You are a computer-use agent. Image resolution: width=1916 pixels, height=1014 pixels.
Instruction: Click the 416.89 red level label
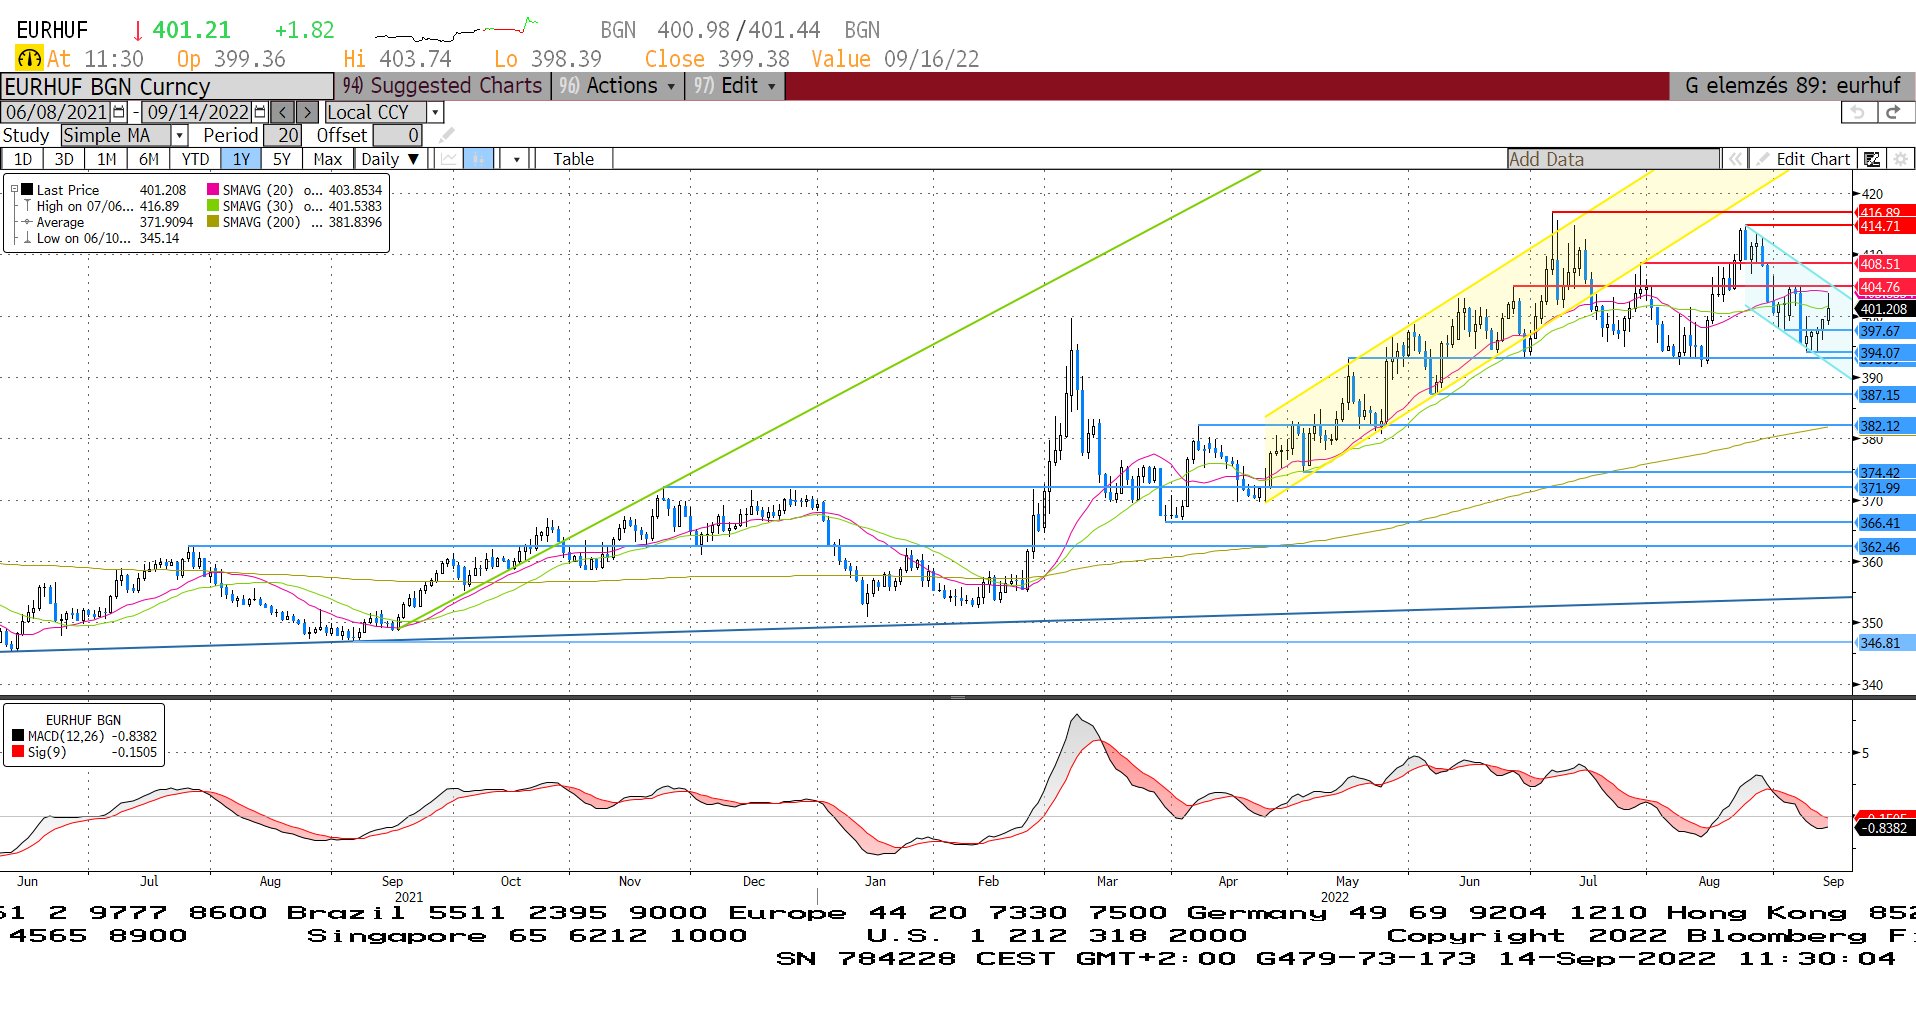pos(1884,212)
